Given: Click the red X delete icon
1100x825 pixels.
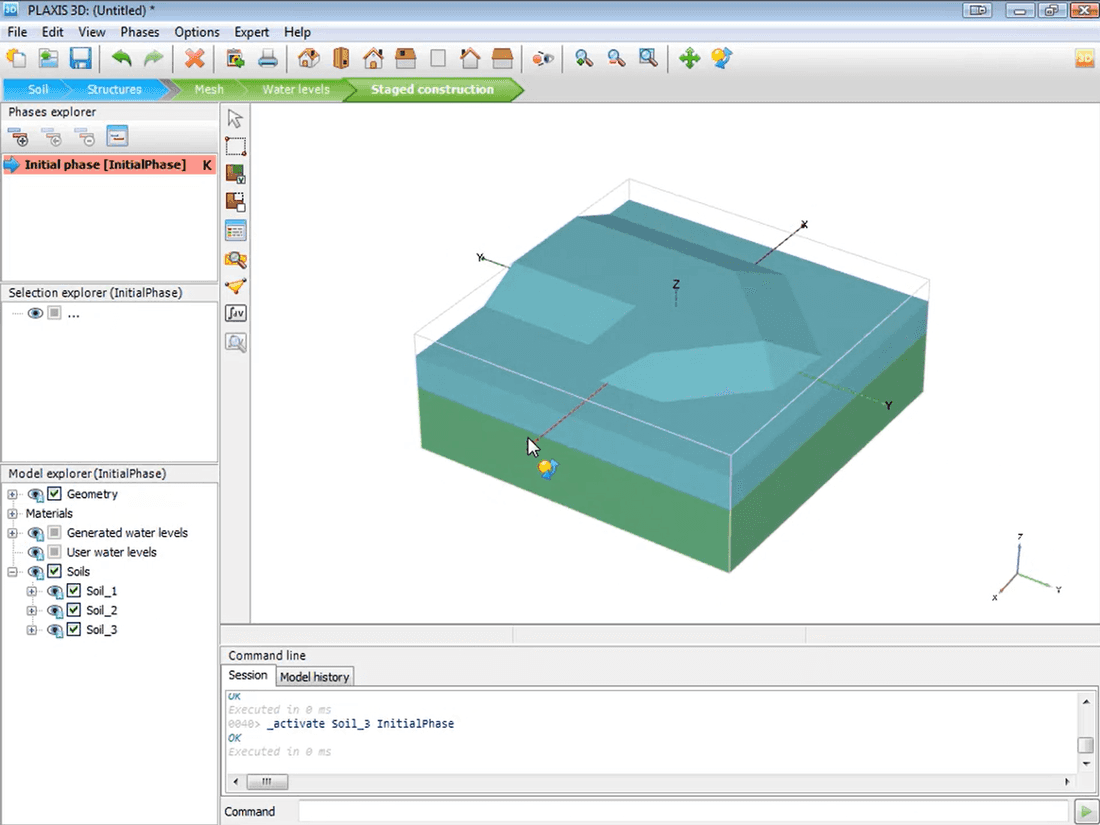Looking at the screenshot, I should pyautogui.click(x=194, y=58).
